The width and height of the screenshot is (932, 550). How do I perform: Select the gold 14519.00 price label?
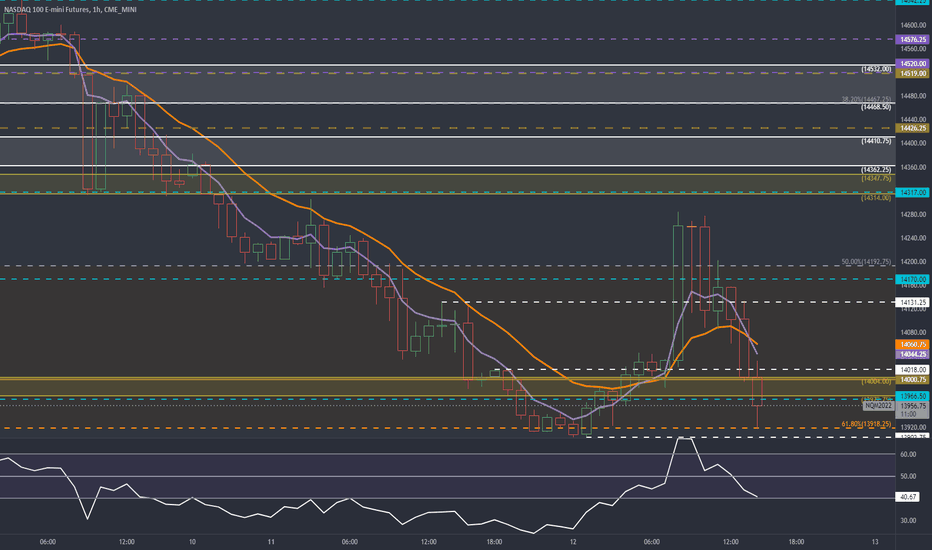tap(912, 73)
